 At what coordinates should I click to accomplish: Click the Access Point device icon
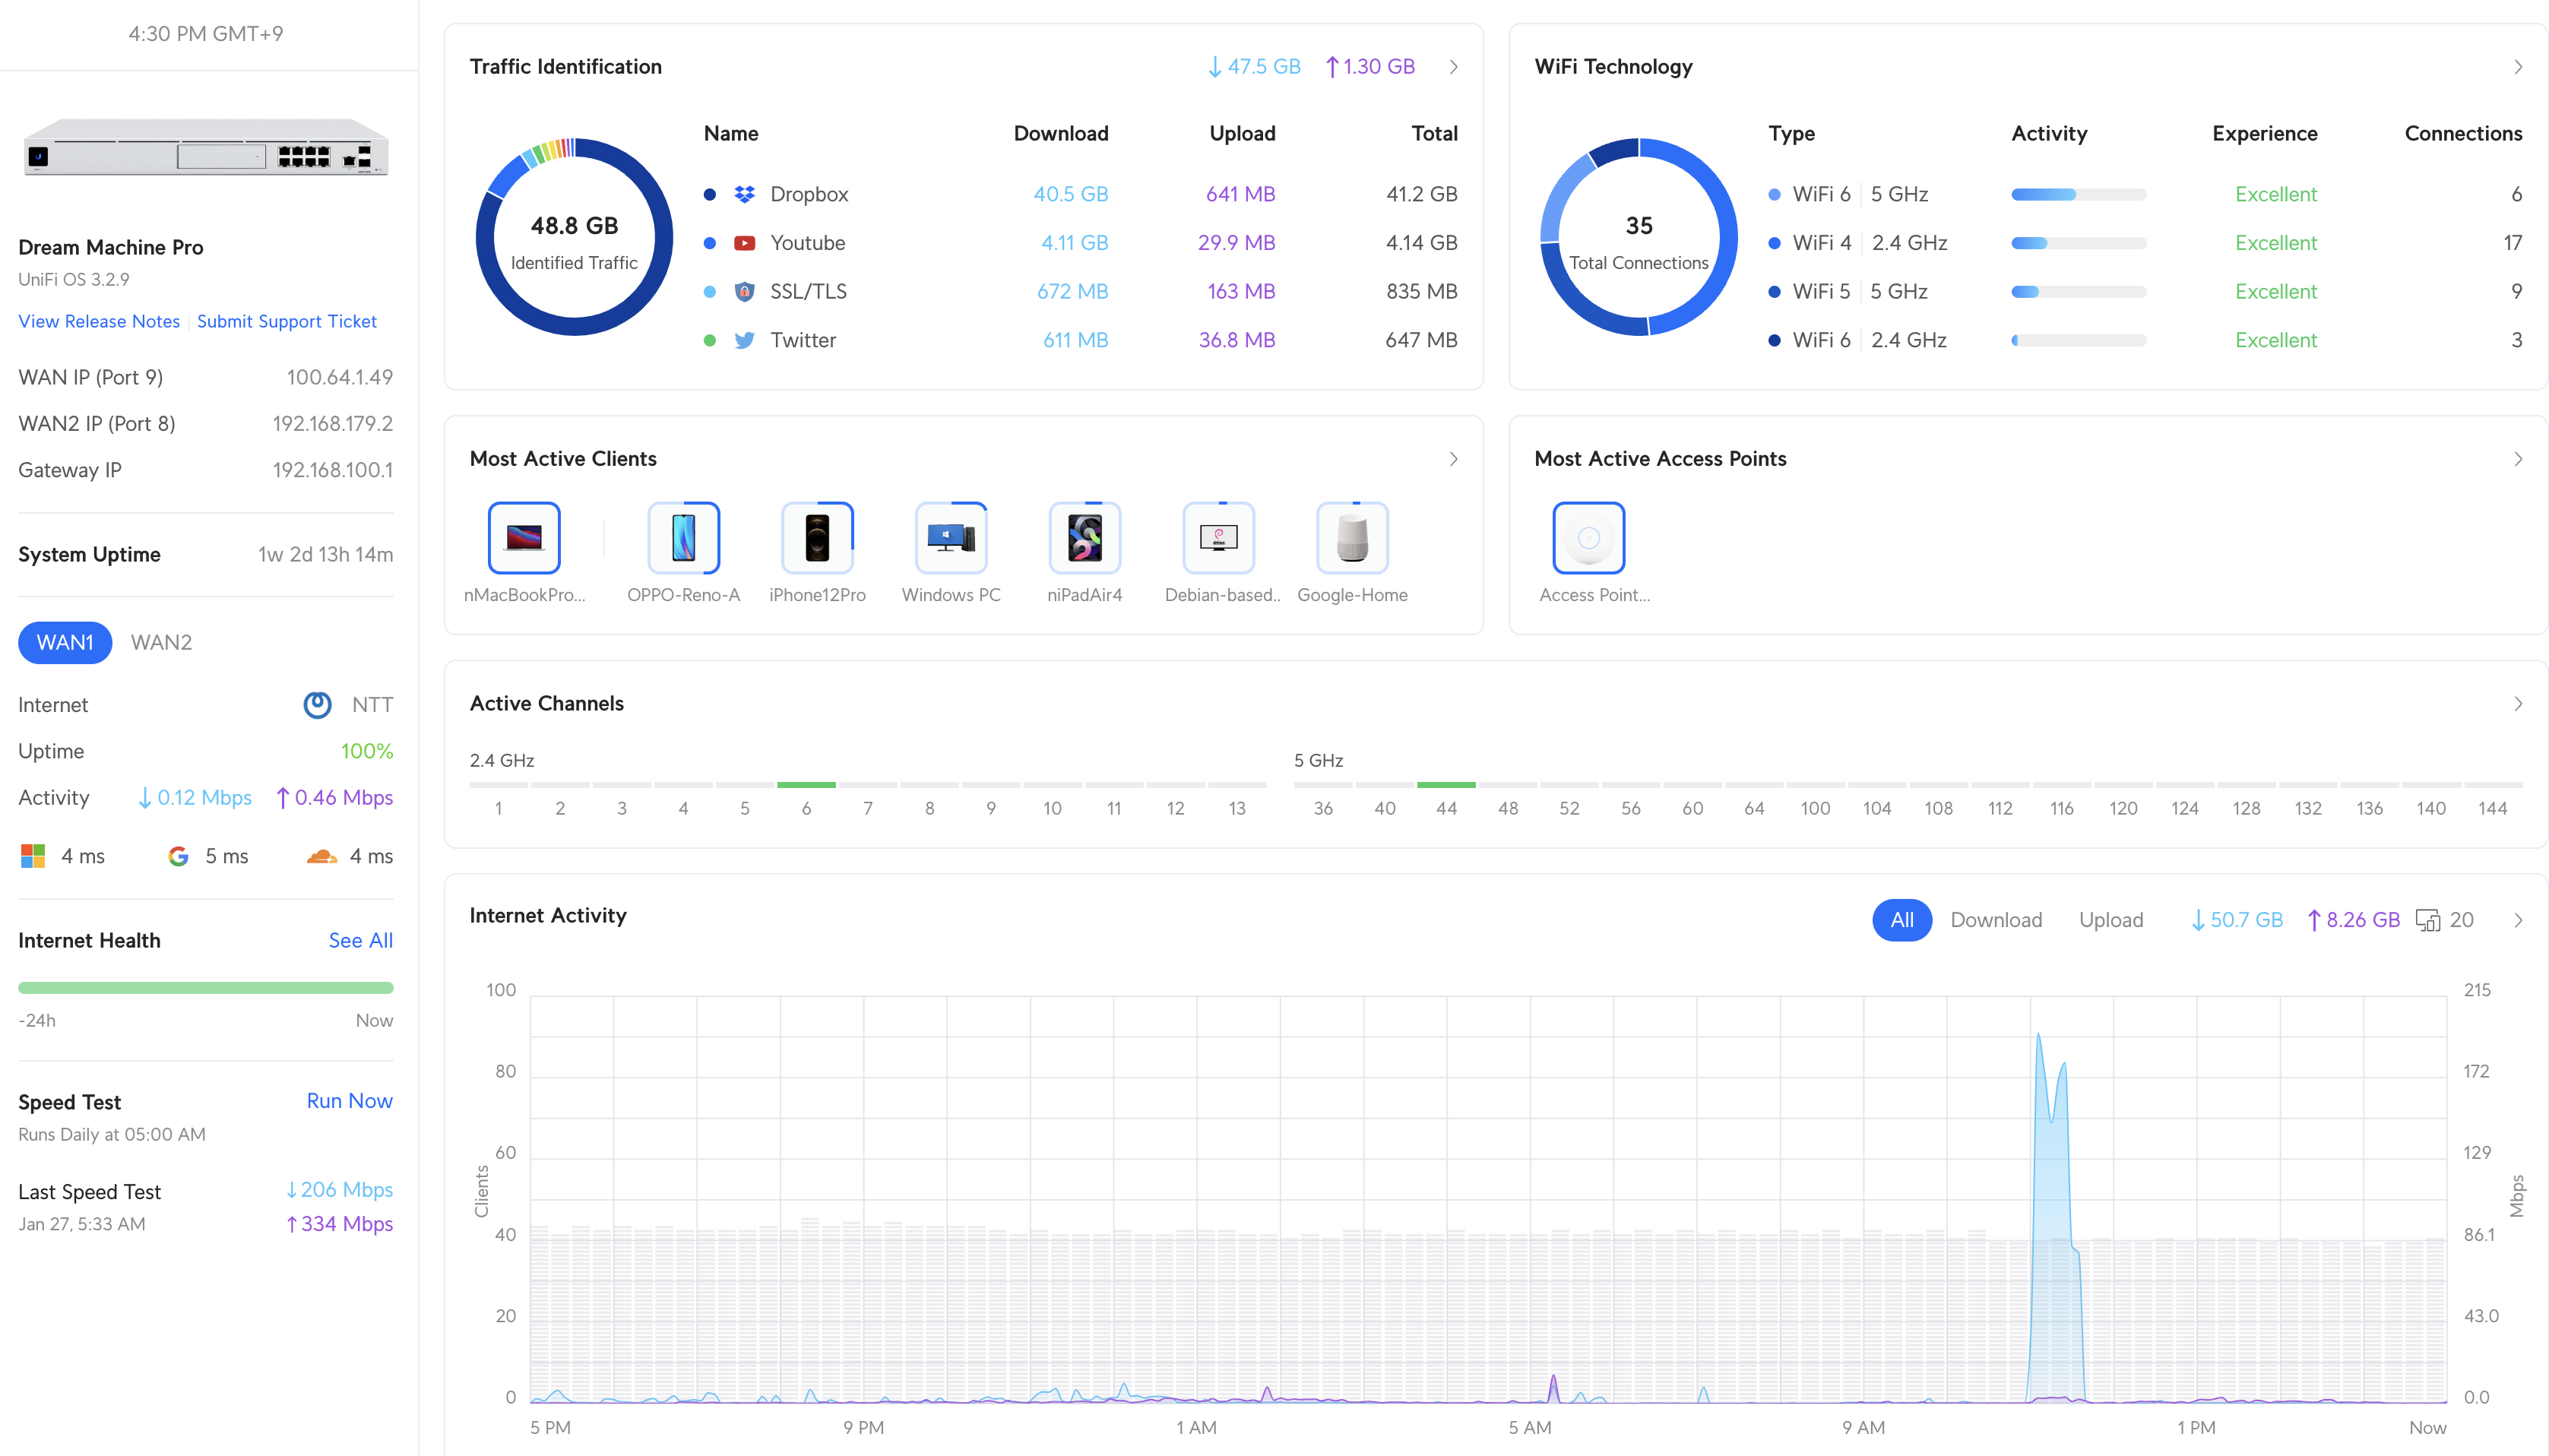1588,537
